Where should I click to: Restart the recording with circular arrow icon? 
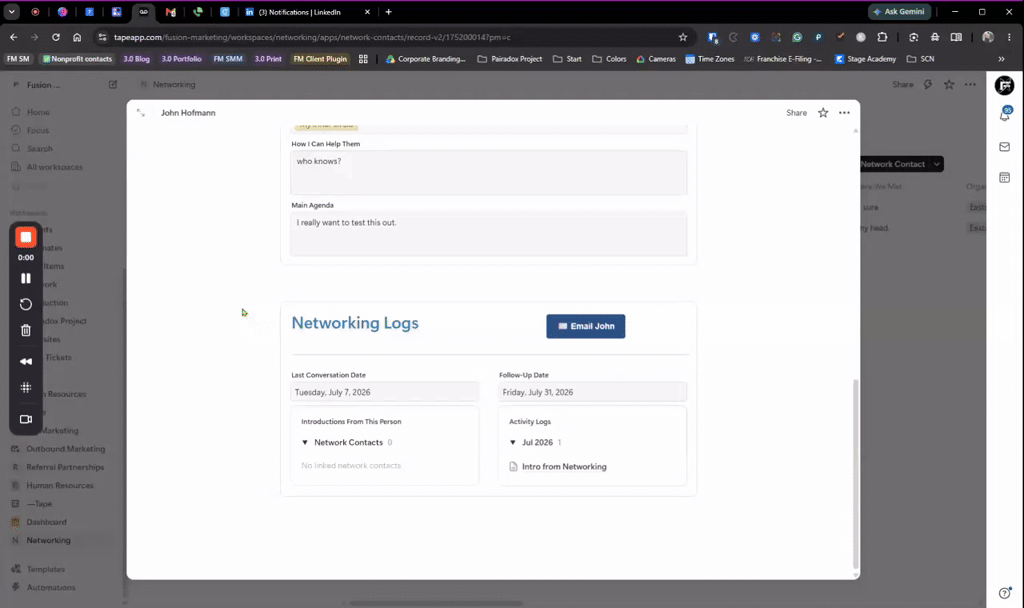pos(25,304)
